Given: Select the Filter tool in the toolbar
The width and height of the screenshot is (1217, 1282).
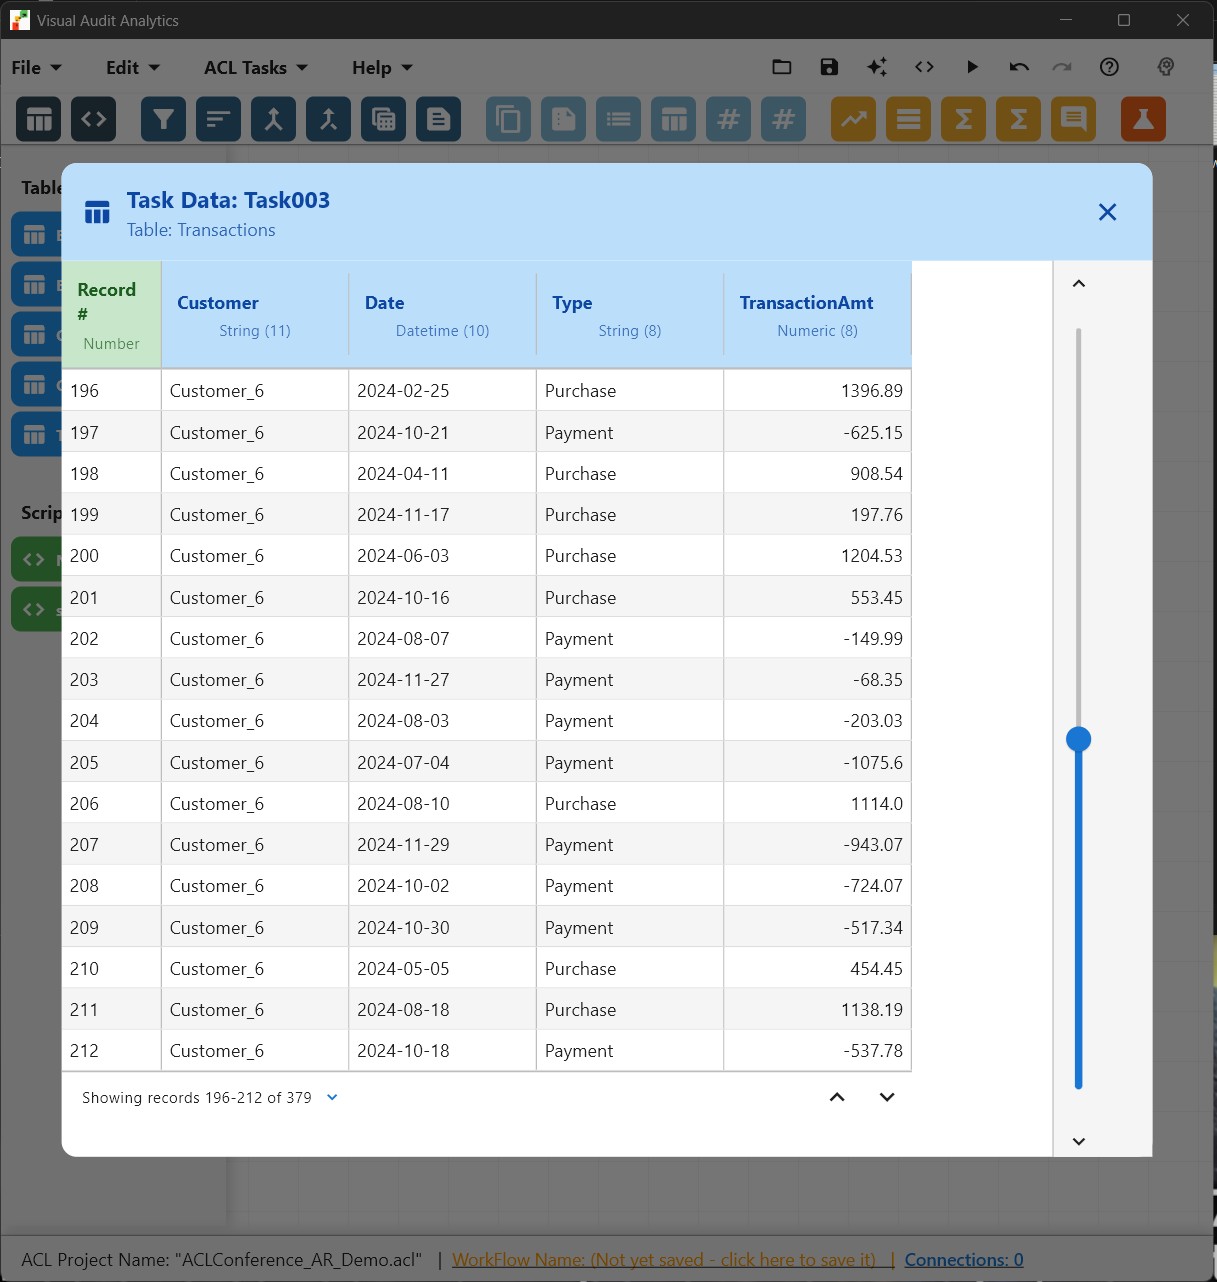Looking at the screenshot, I should [163, 119].
